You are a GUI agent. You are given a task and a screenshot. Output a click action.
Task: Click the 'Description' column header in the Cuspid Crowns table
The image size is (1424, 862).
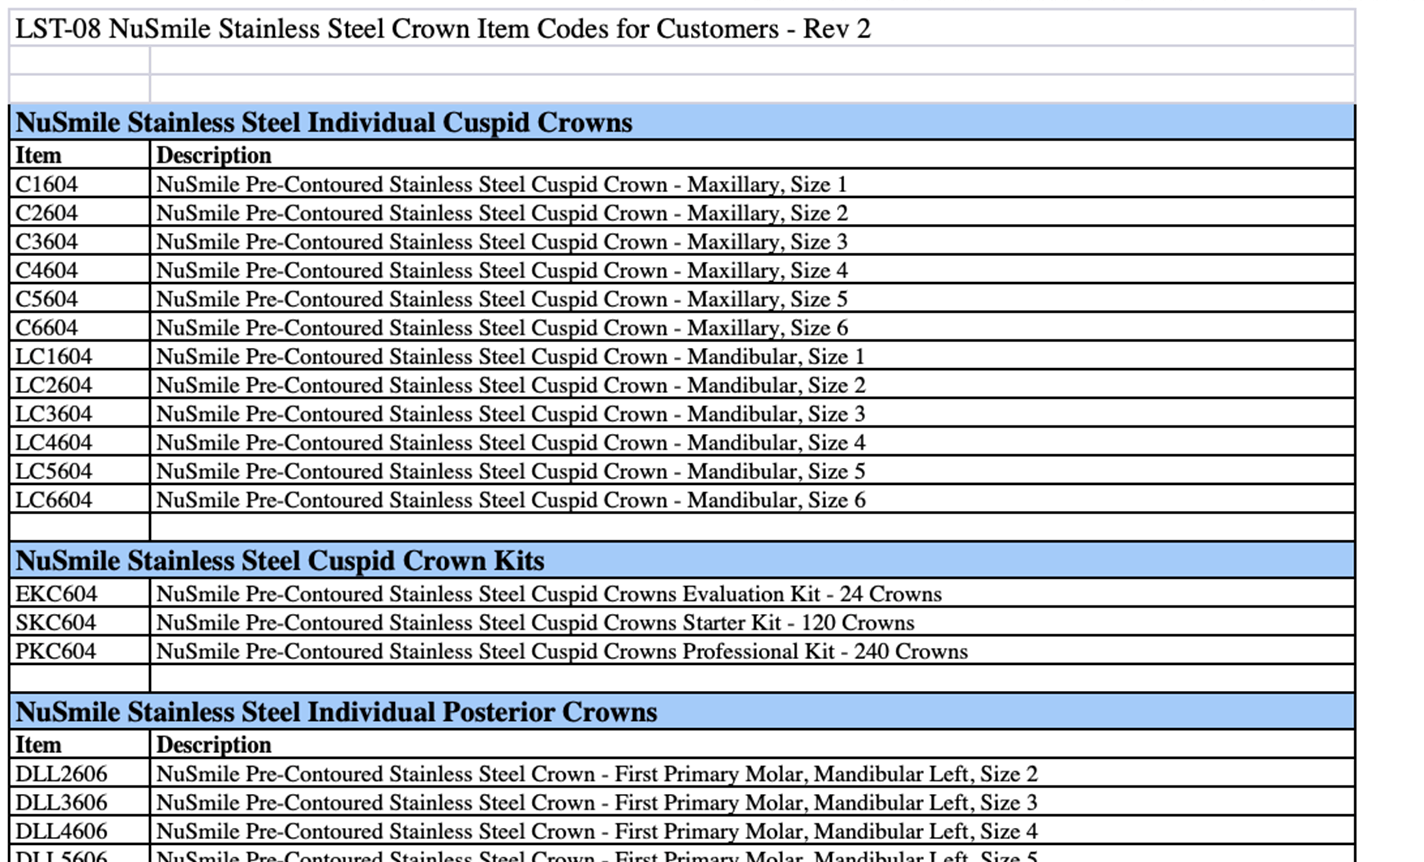pos(753,155)
